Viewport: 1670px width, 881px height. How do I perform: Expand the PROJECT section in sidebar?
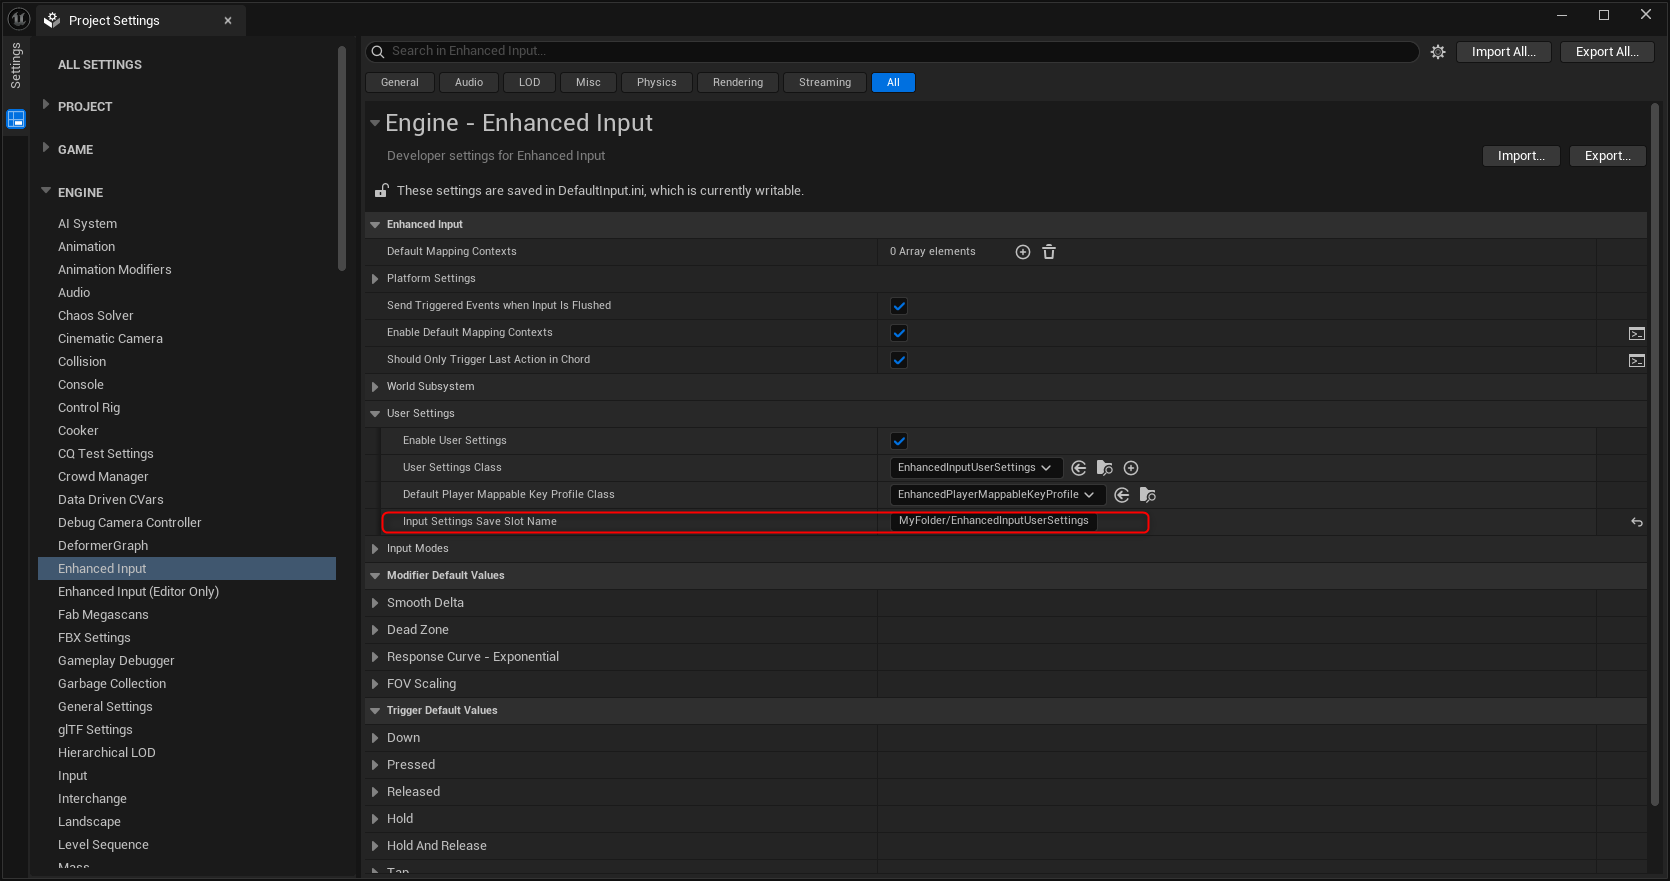coord(46,105)
